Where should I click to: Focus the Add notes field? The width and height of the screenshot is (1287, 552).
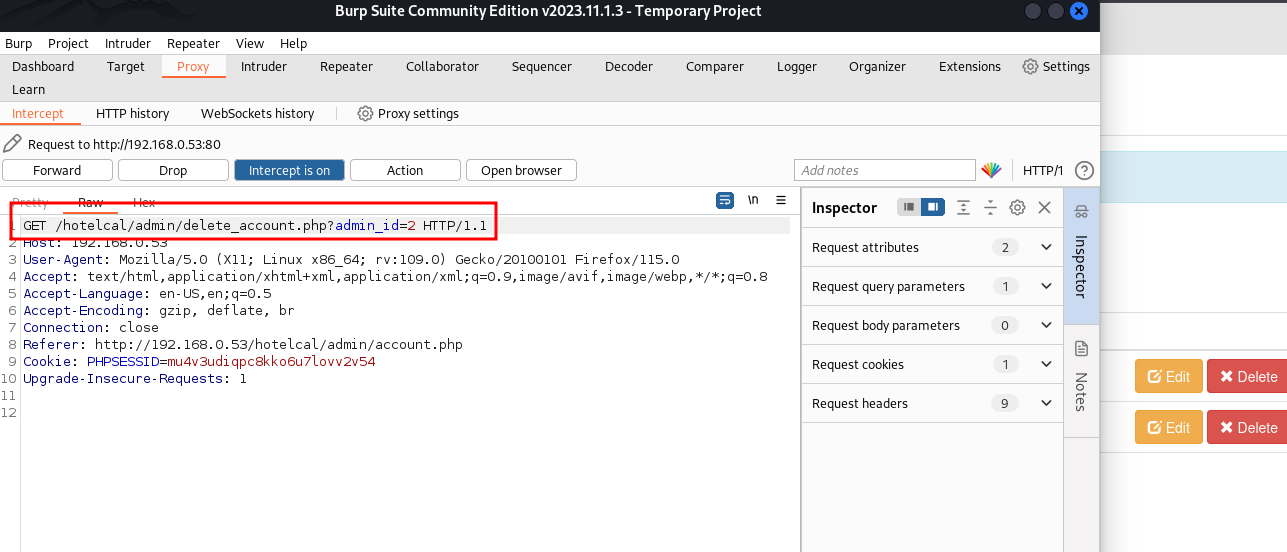point(884,170)
